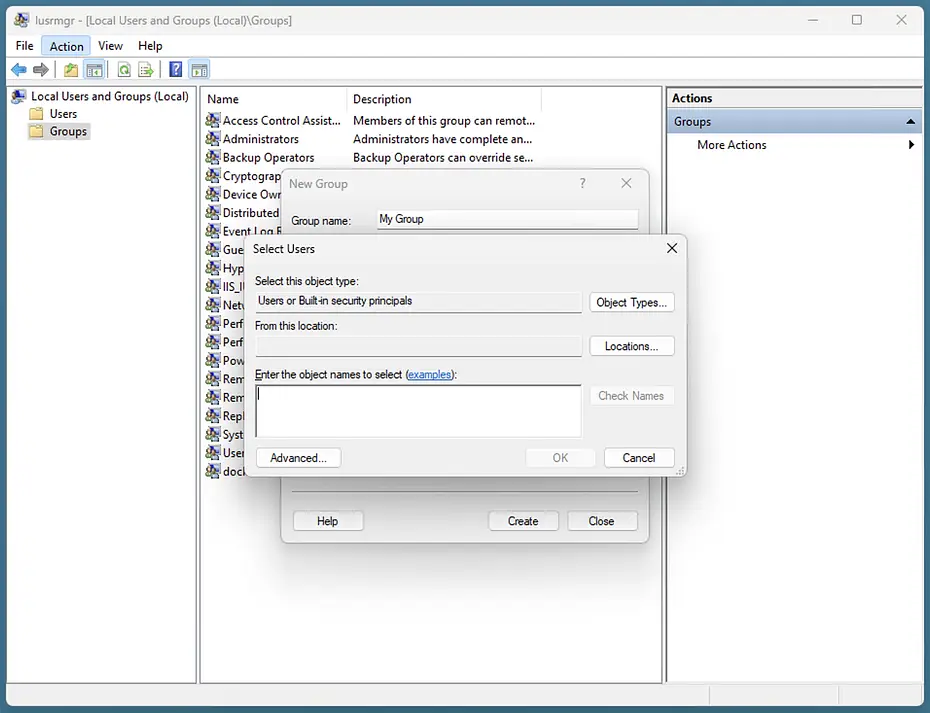Image resolution: width=930 pixels, height=713 pixels.
Task: Click the Groups folder icon in tree
Action: tap(37, 131)
